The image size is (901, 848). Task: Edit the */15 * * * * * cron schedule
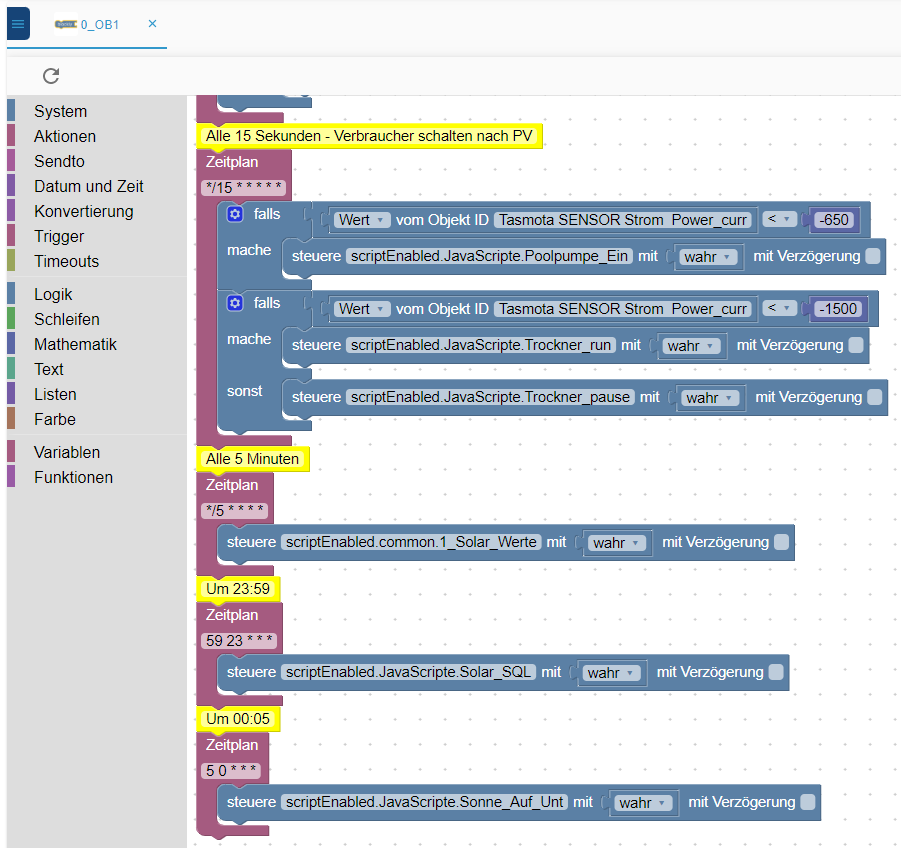tap(244, 188)
